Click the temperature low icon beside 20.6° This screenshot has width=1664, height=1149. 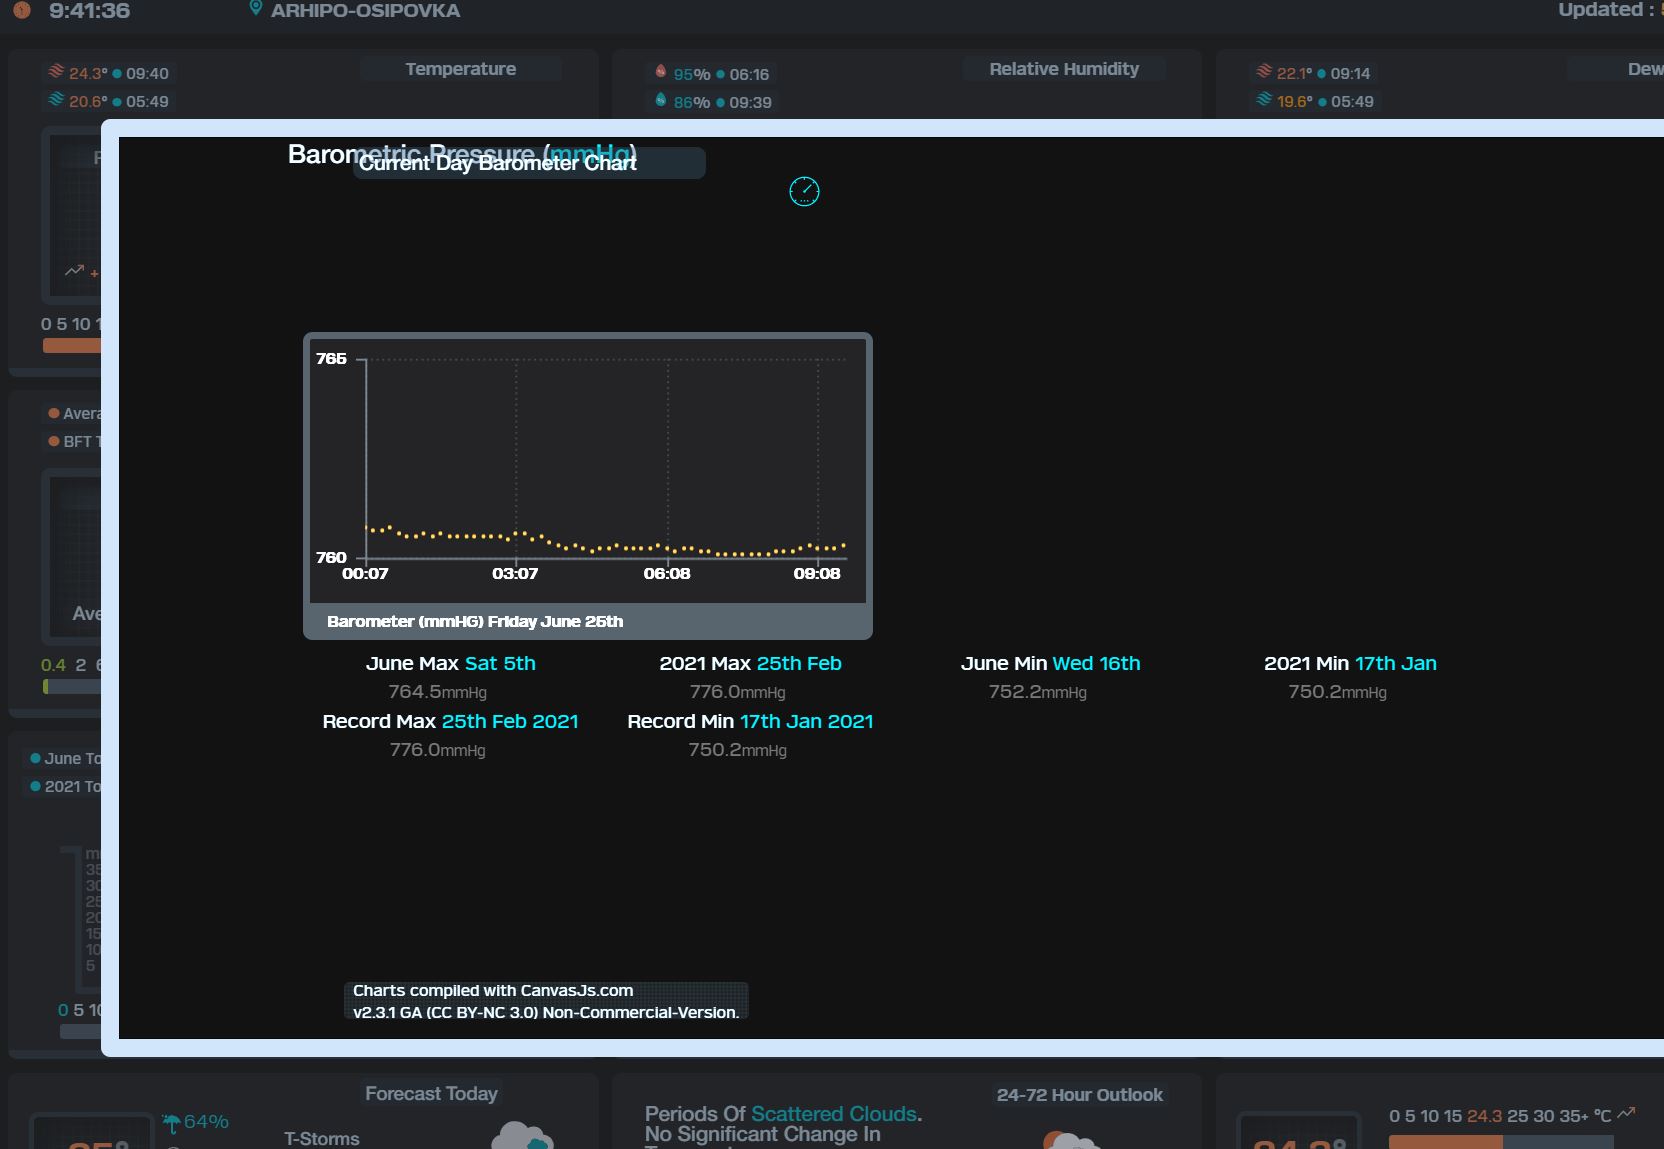pyautogui.click(x=56, y=100)
